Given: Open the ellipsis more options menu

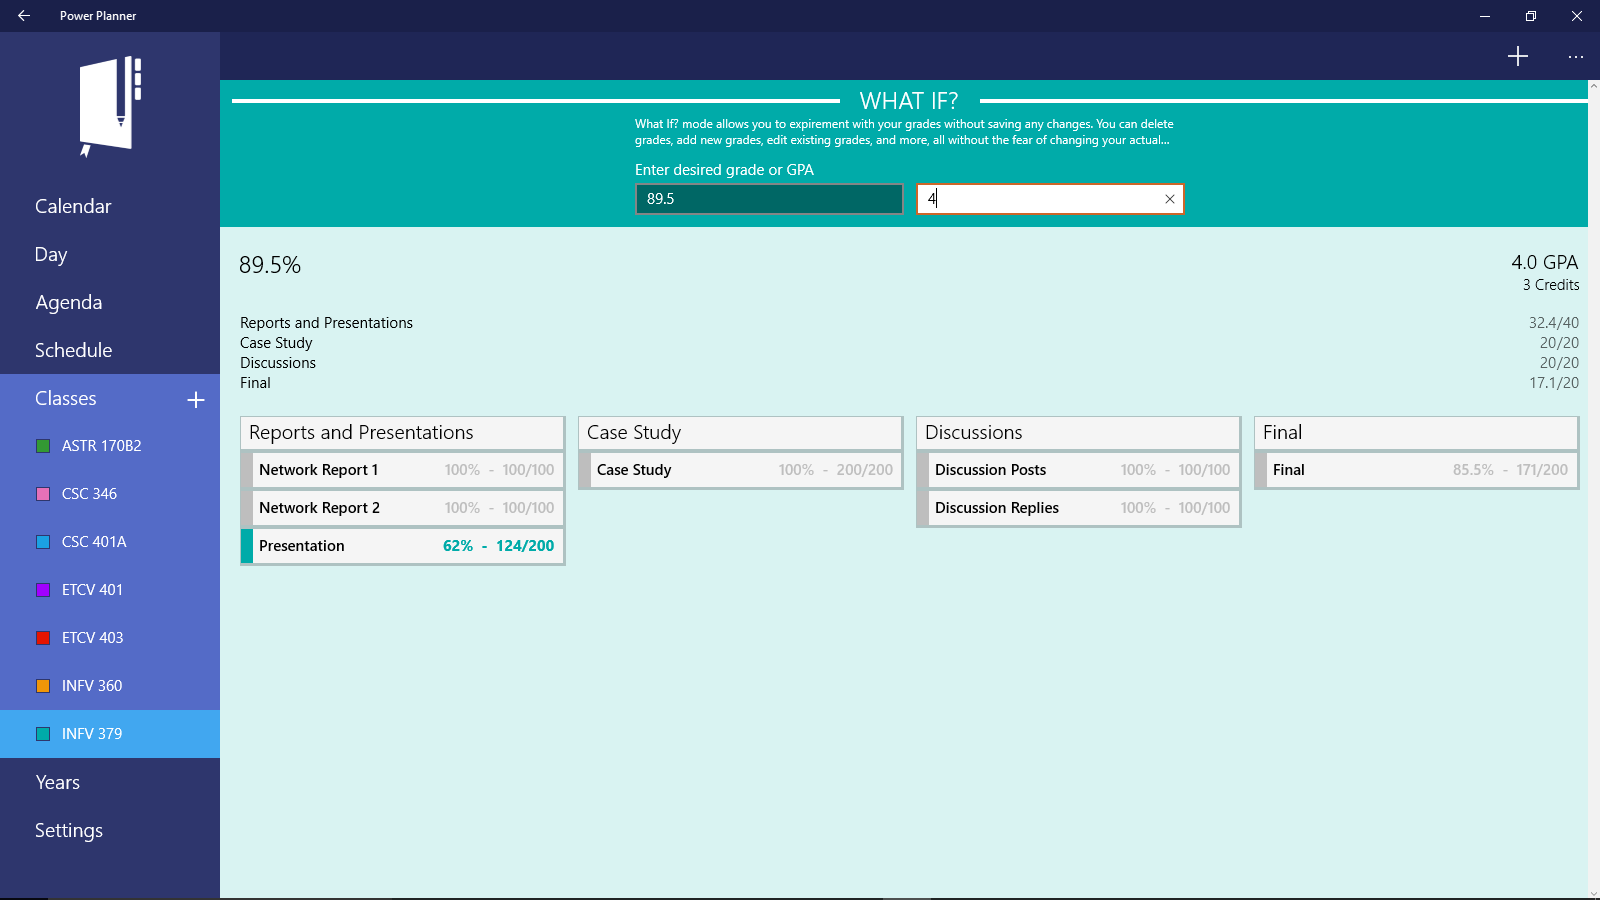Looking at the screenshot, I should pos(1575,57).
